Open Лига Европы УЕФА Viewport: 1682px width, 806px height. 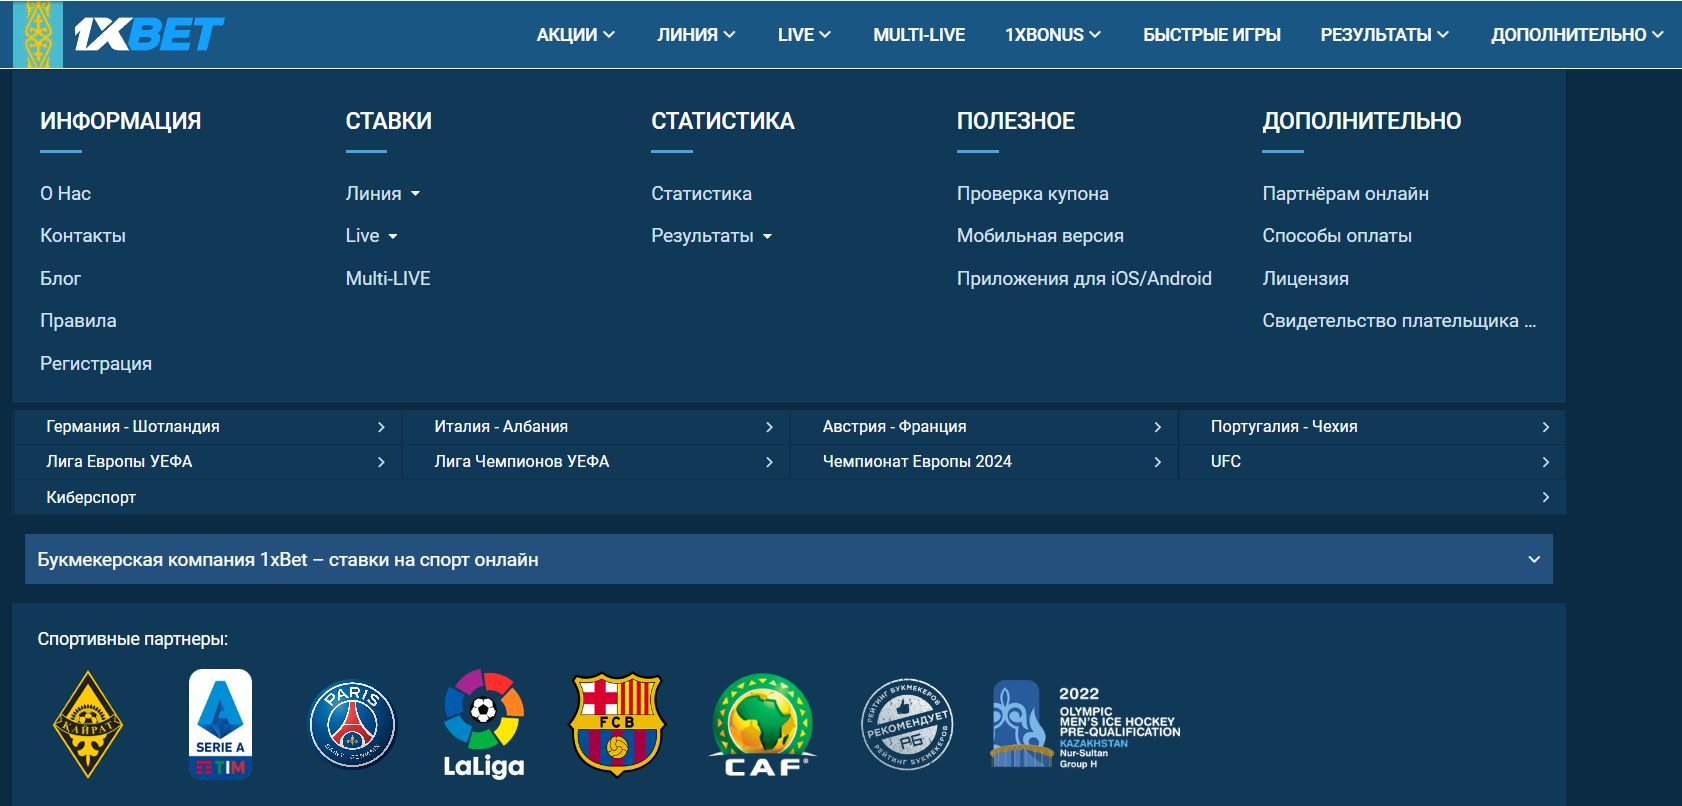click(207, 462)
